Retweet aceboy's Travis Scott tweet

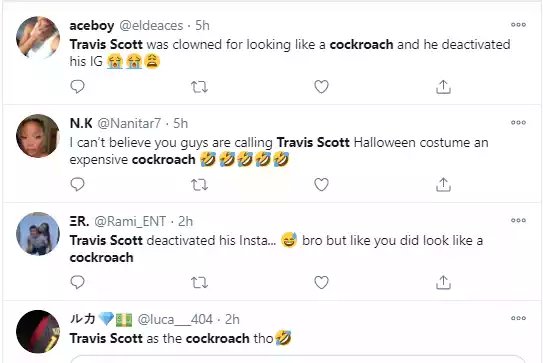click(x=199, y=87)
